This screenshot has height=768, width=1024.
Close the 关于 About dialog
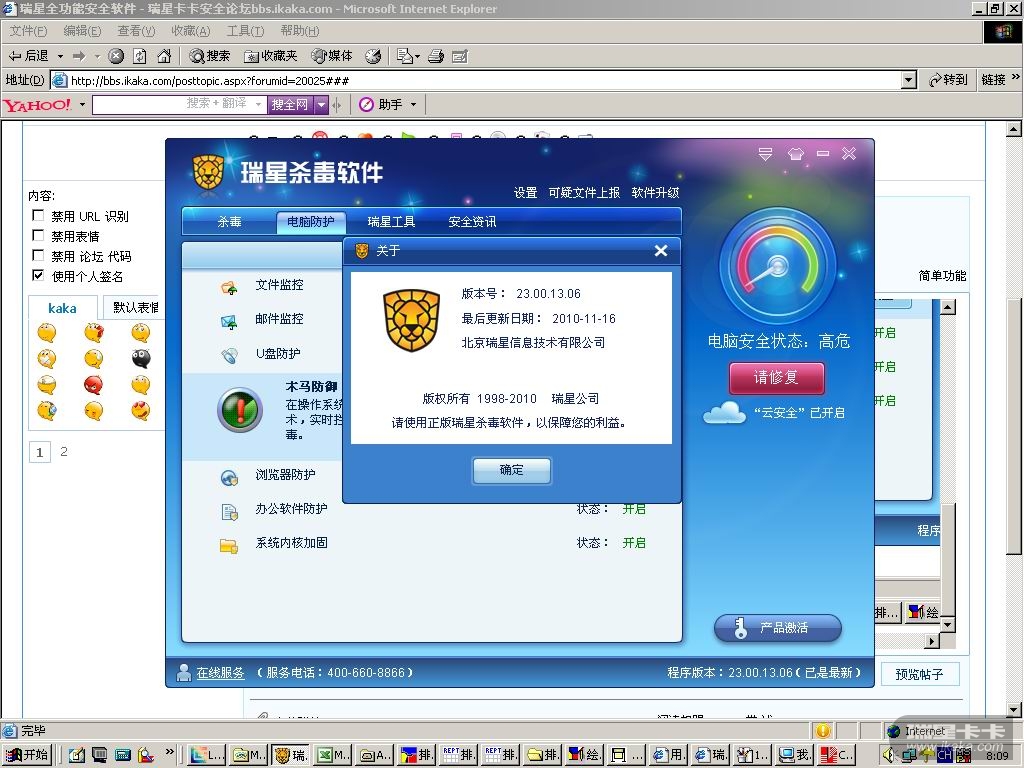coord(661,251)
